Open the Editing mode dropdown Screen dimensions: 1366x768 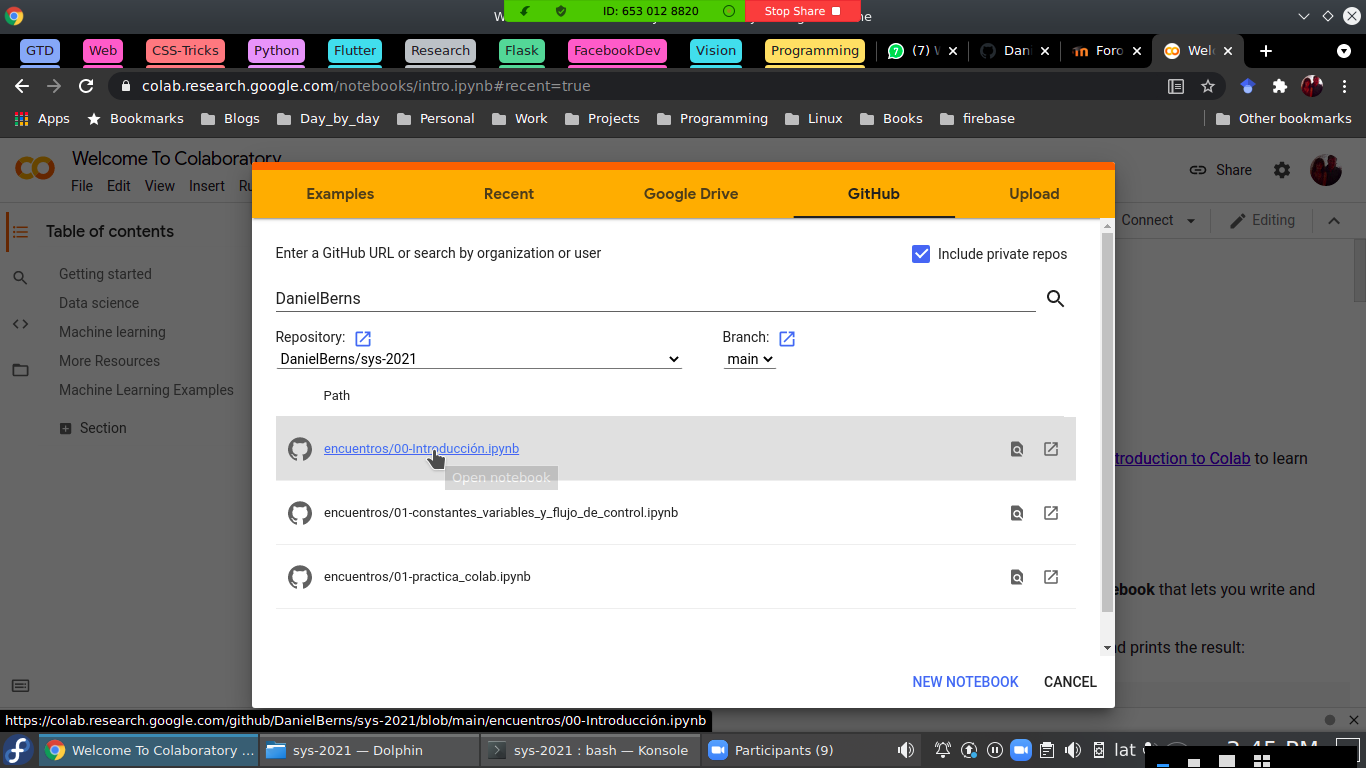pos(1262,220)
